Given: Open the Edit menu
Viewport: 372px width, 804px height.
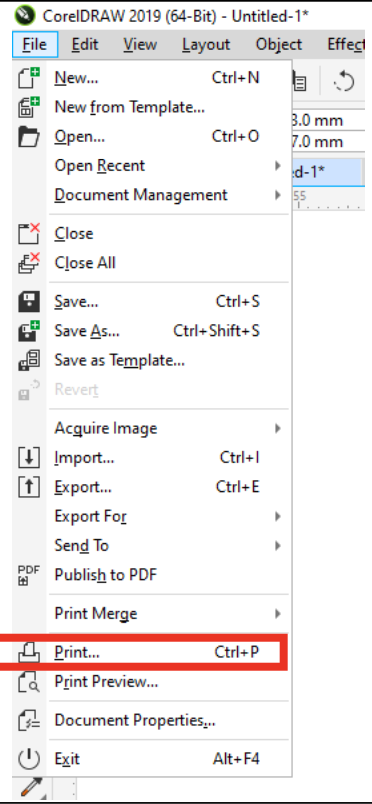Looking at the screenshot, I should pyautogui.click(x=85, y=45).
